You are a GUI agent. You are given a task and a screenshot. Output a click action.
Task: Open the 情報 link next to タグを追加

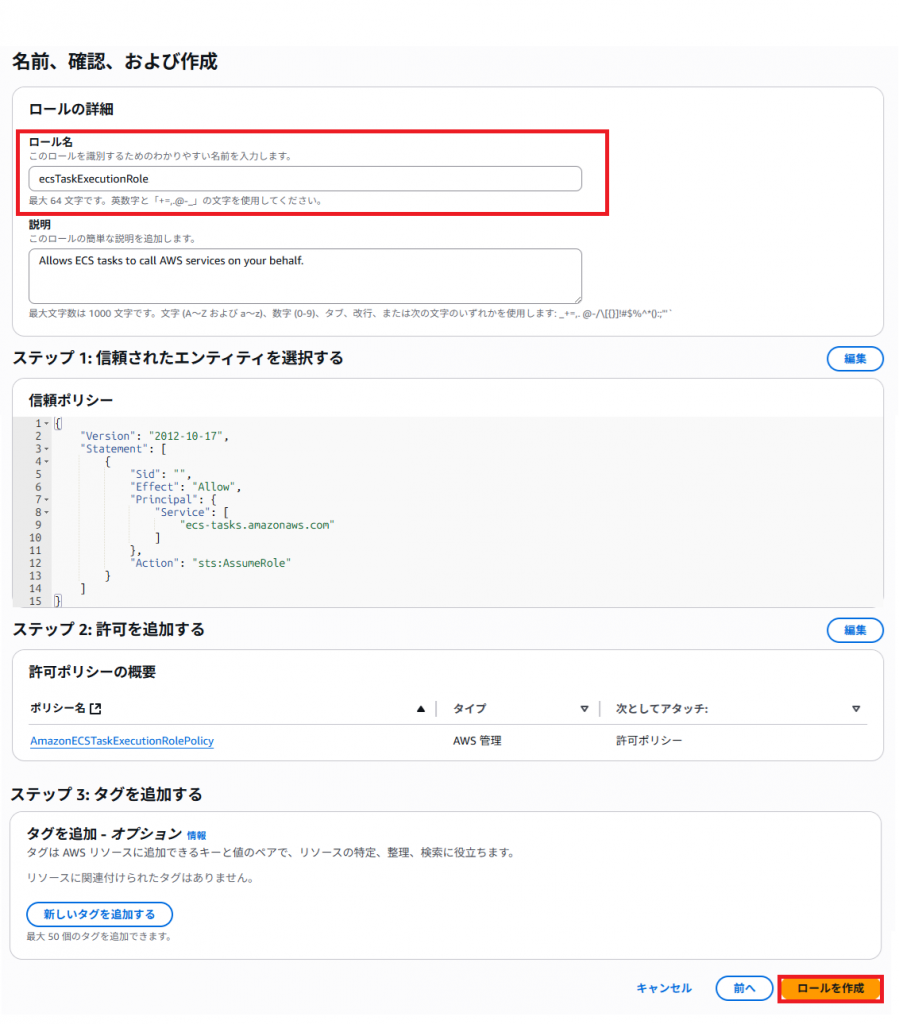(x=196, y=835)
